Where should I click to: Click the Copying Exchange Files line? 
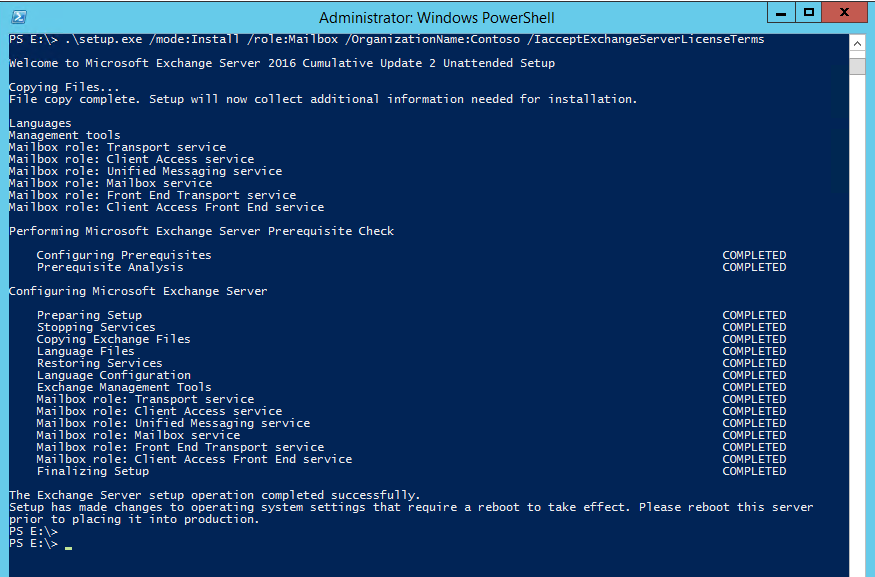point(113,339)
